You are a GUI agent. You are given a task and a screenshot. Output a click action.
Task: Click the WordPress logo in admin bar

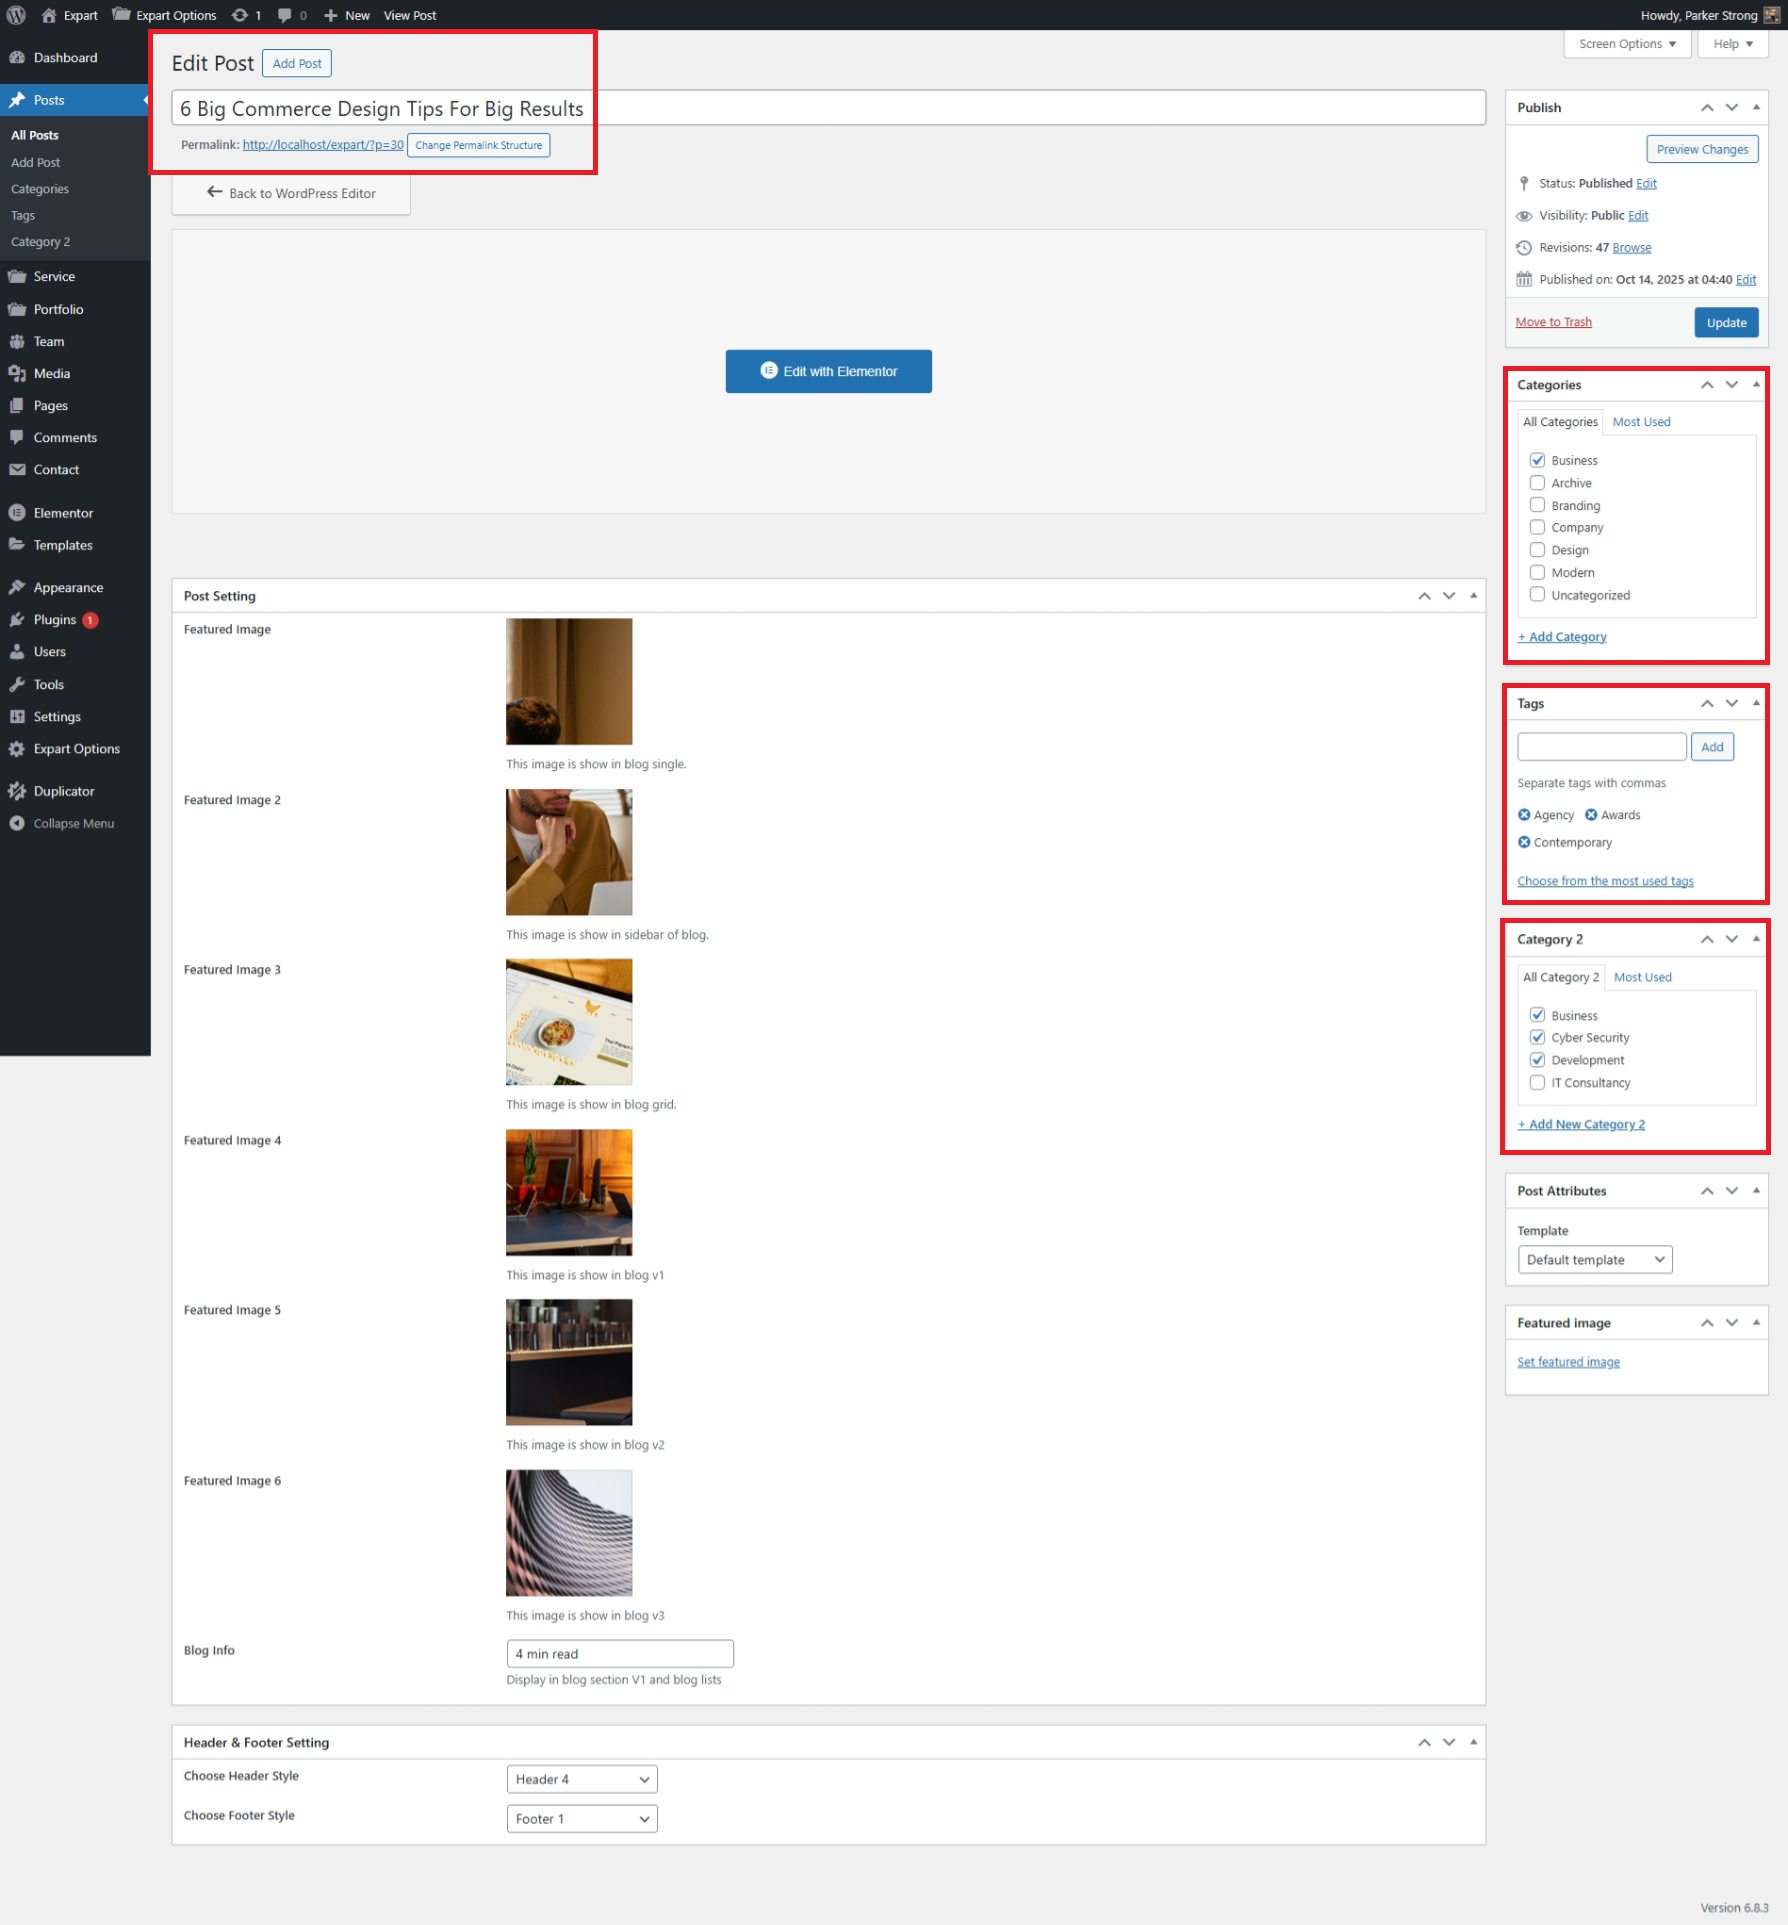16,15
